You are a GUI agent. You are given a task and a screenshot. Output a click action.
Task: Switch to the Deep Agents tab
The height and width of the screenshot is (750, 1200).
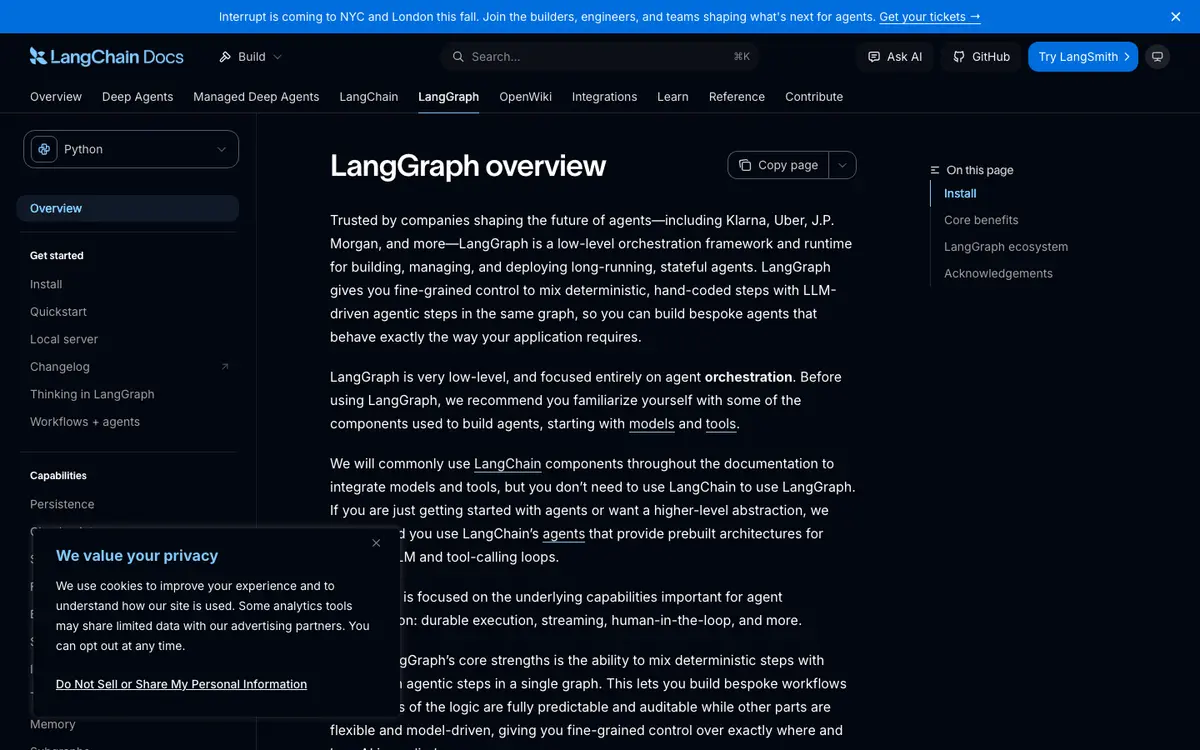(x=138, y=97)
